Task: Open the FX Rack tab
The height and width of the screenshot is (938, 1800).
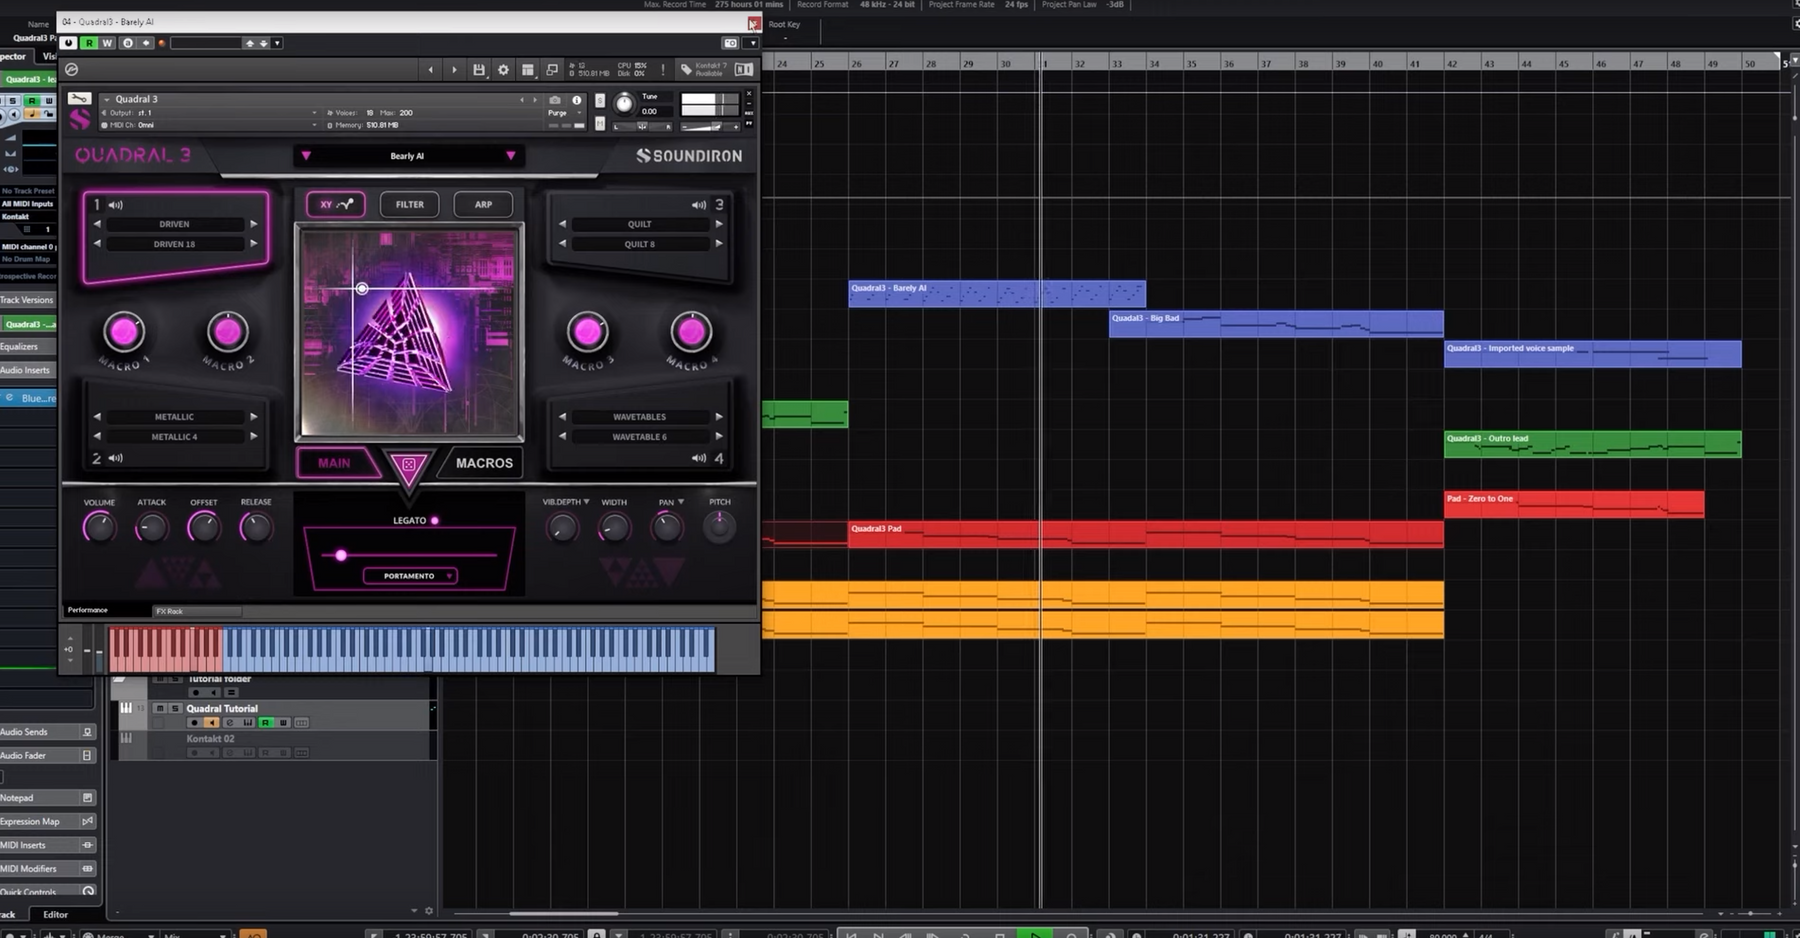Action: point(196,611)
